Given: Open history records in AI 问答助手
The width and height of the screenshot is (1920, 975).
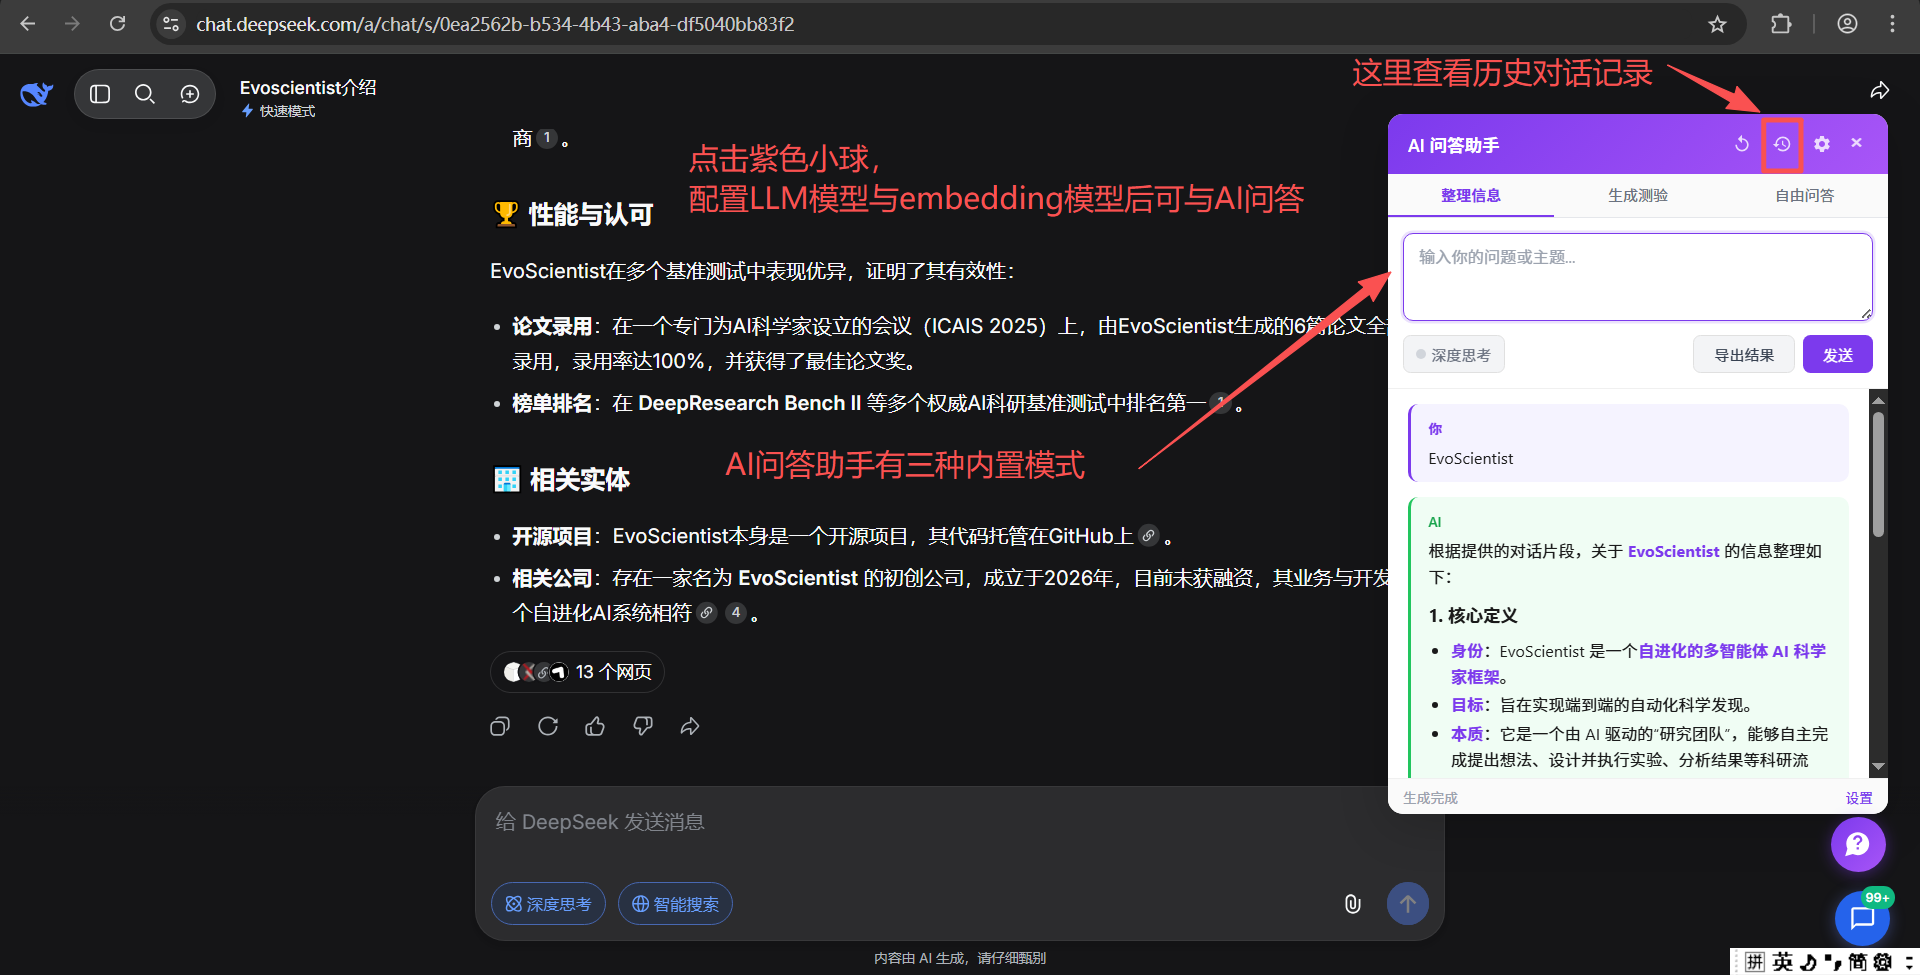Looking at the screenshot, I should (x=1782, y=144).
